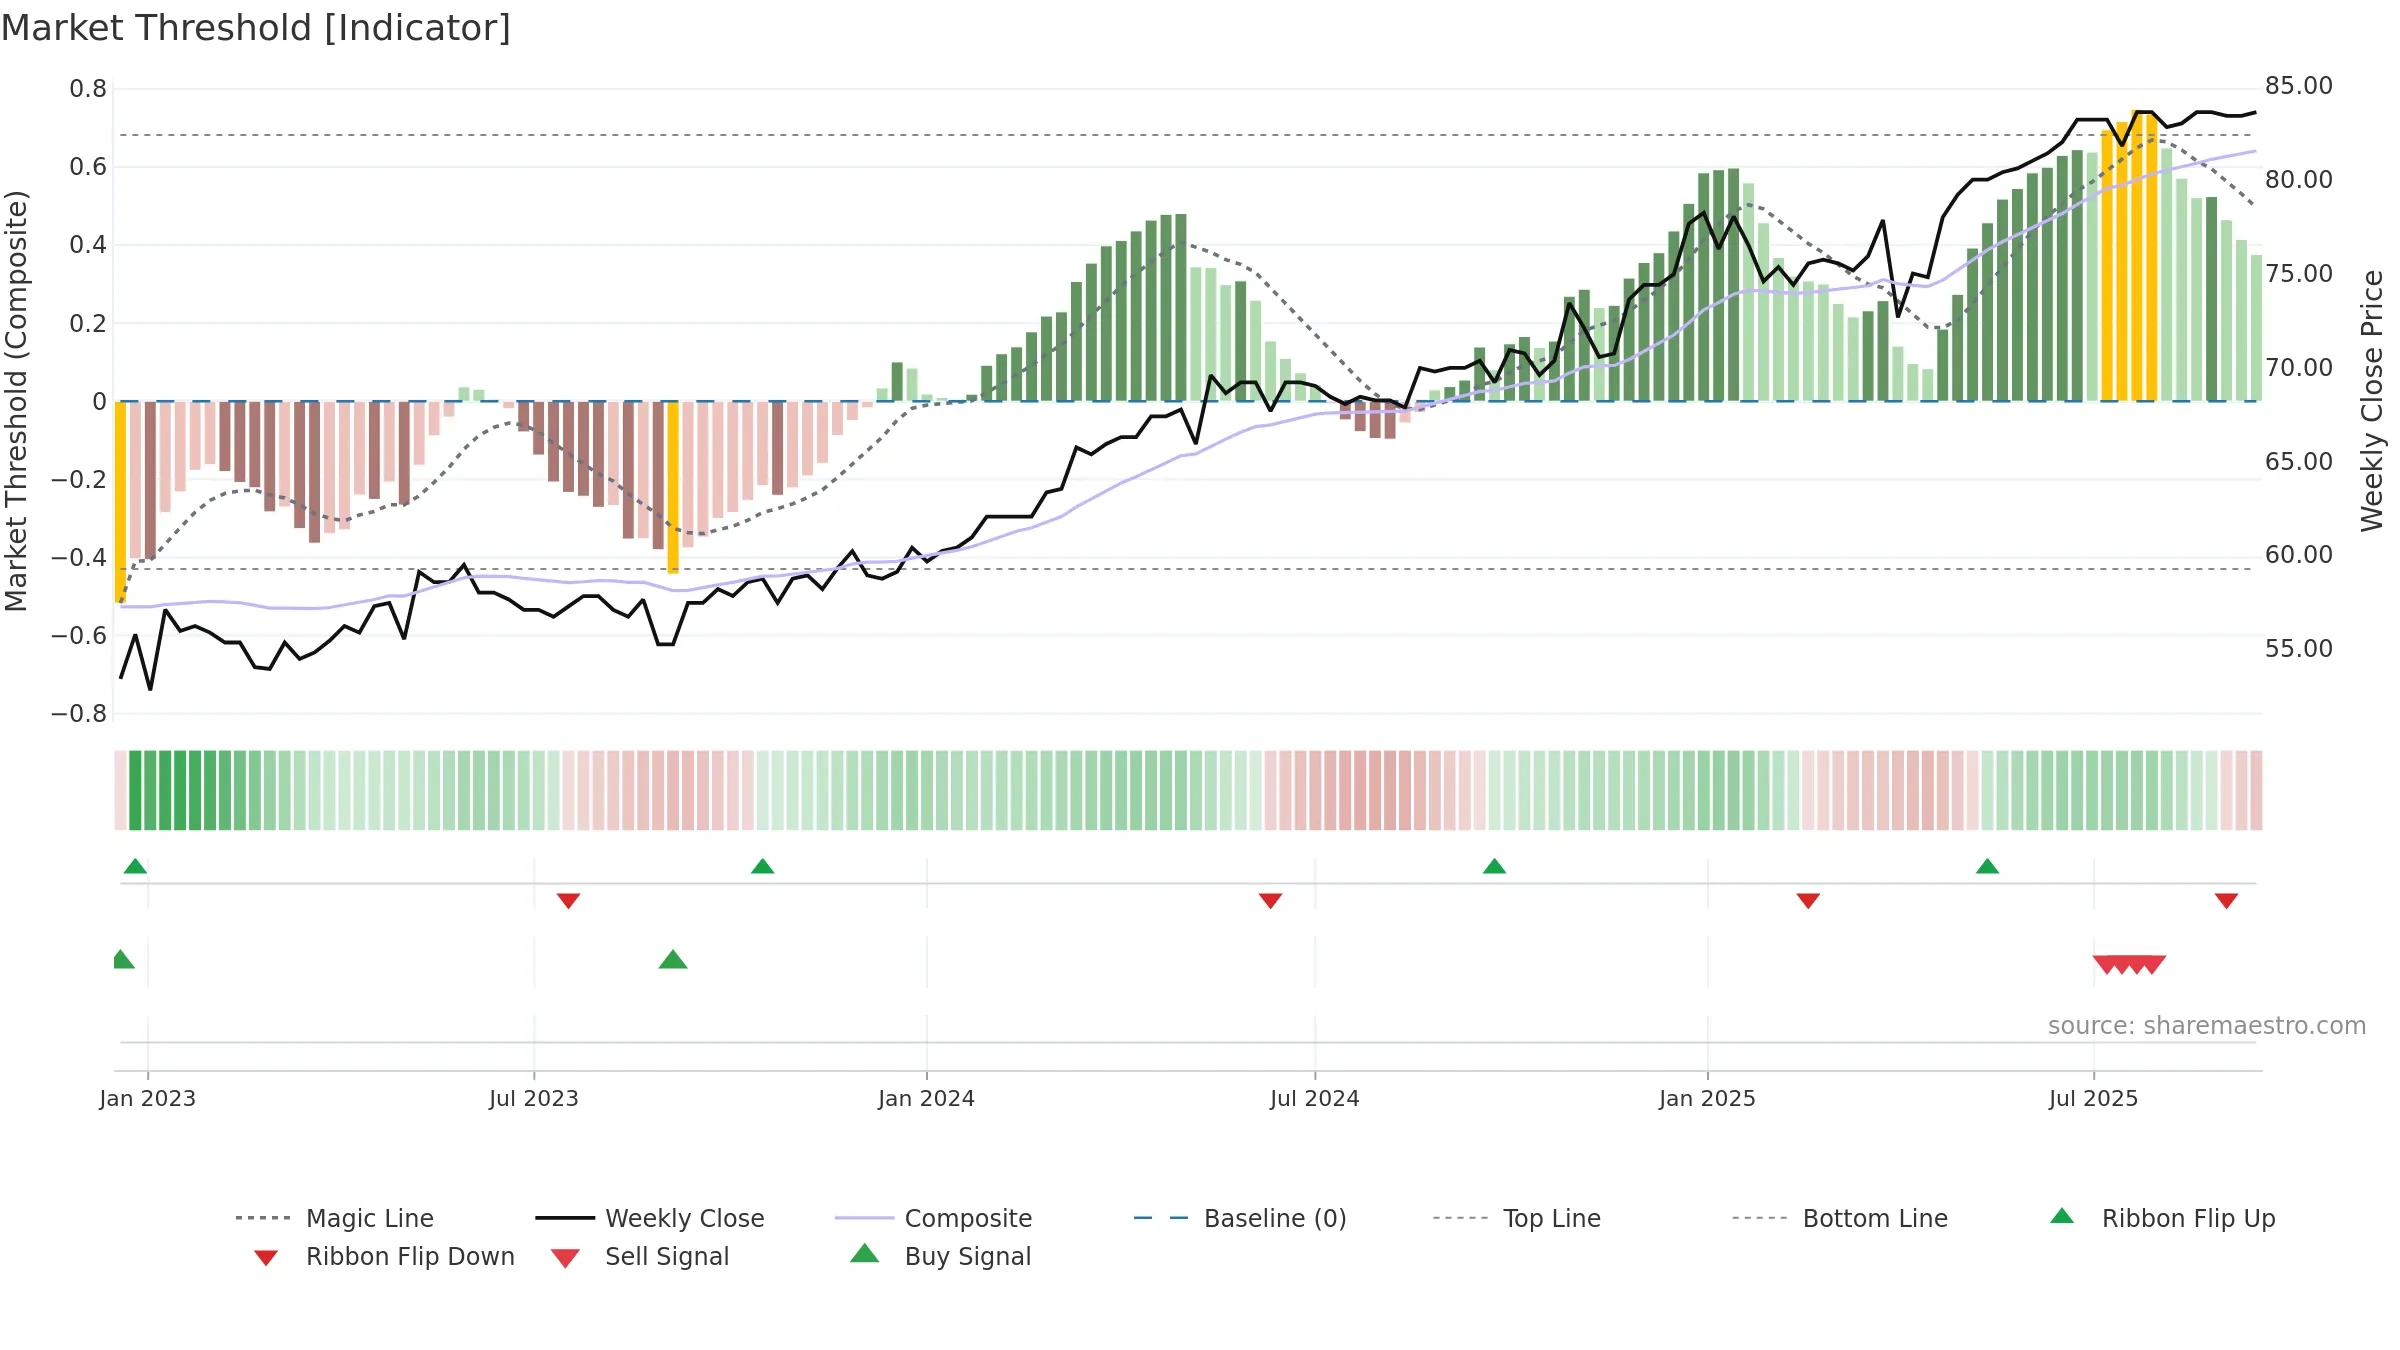
Task: Click the yellow bar at the chart's start
Action: (120, 502)
